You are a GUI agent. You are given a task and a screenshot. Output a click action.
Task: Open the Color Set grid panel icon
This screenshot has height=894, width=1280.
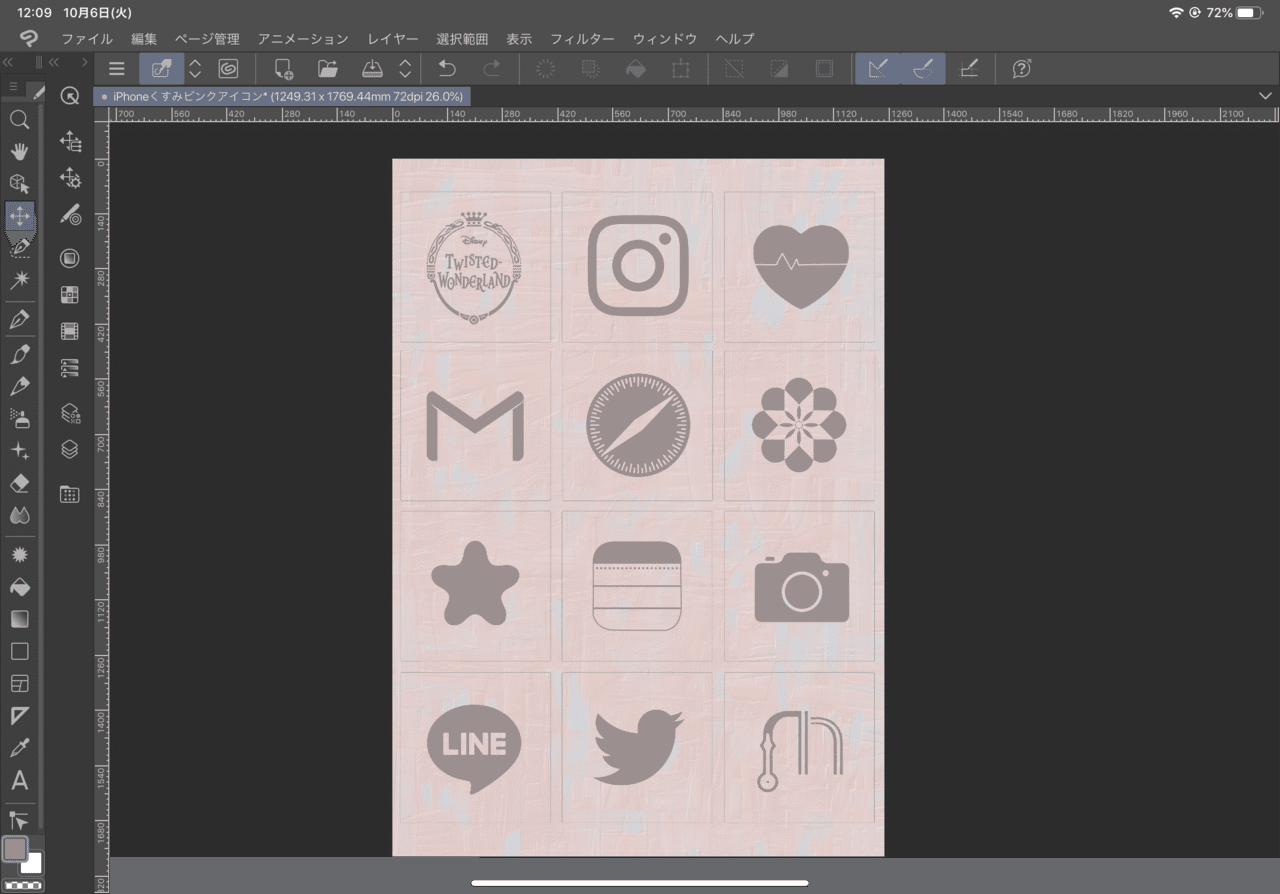click(x=70, y=294)
